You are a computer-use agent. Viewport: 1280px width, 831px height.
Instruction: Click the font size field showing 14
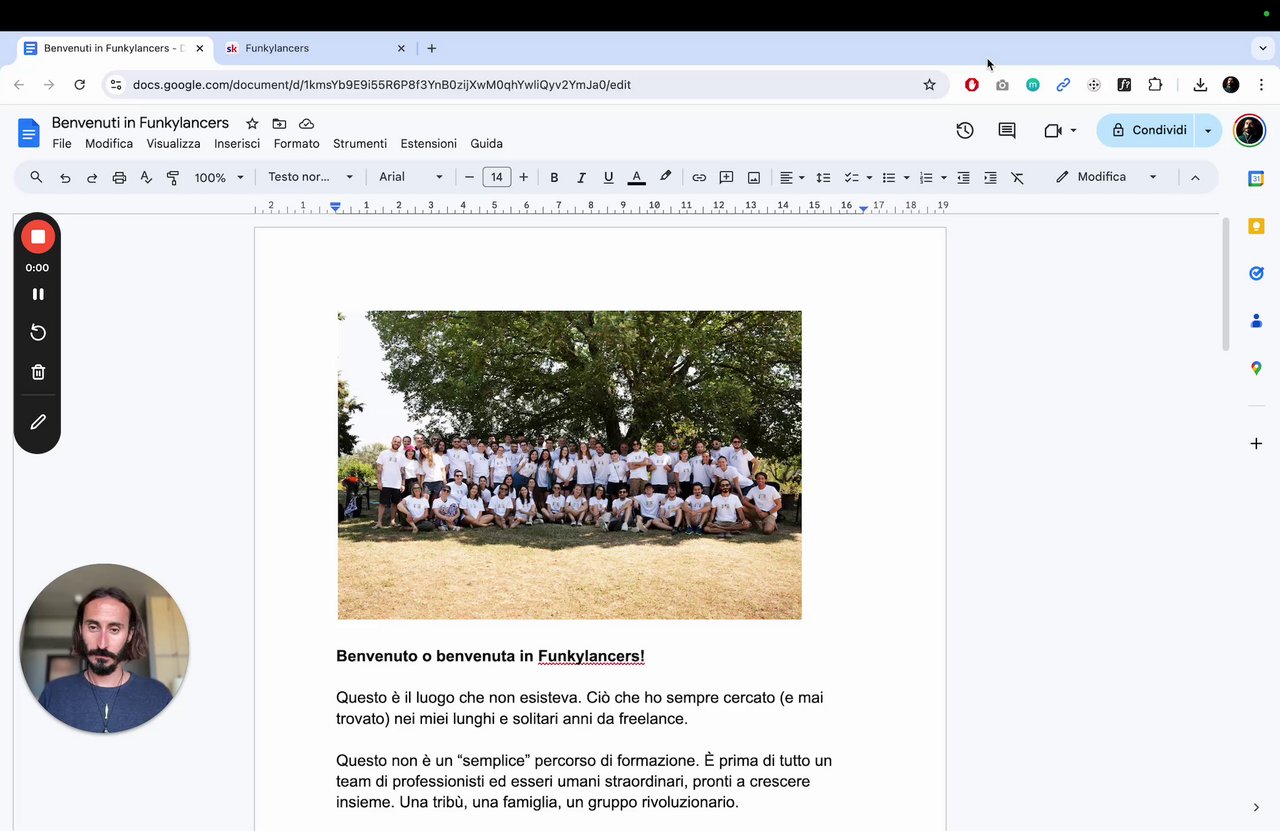pos(497,177)
